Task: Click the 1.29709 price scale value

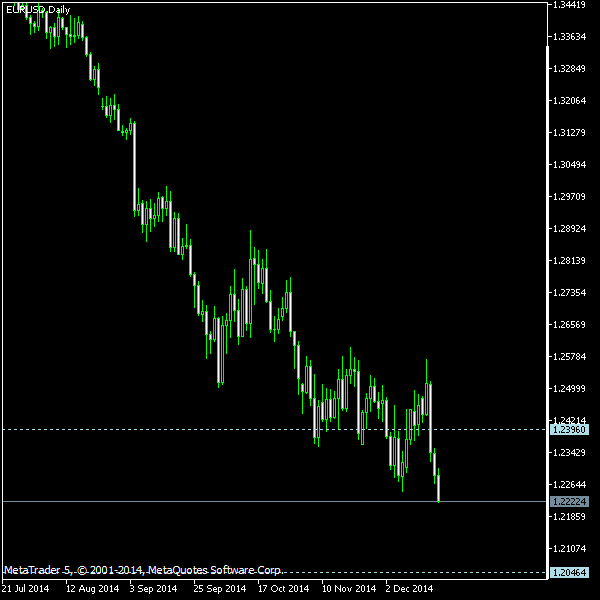Action: click(x=569, y=196)
